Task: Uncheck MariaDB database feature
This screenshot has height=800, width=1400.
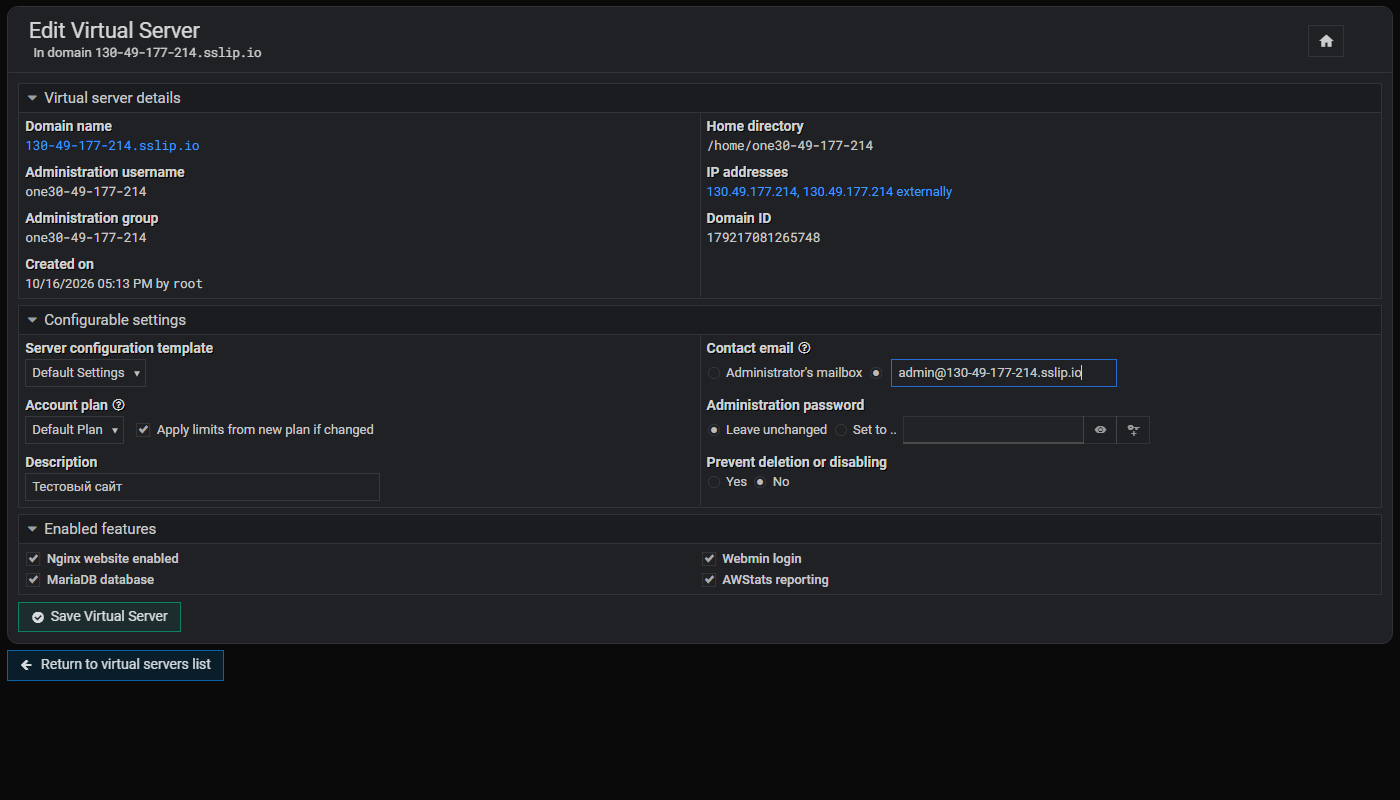Action: (33, 580)
